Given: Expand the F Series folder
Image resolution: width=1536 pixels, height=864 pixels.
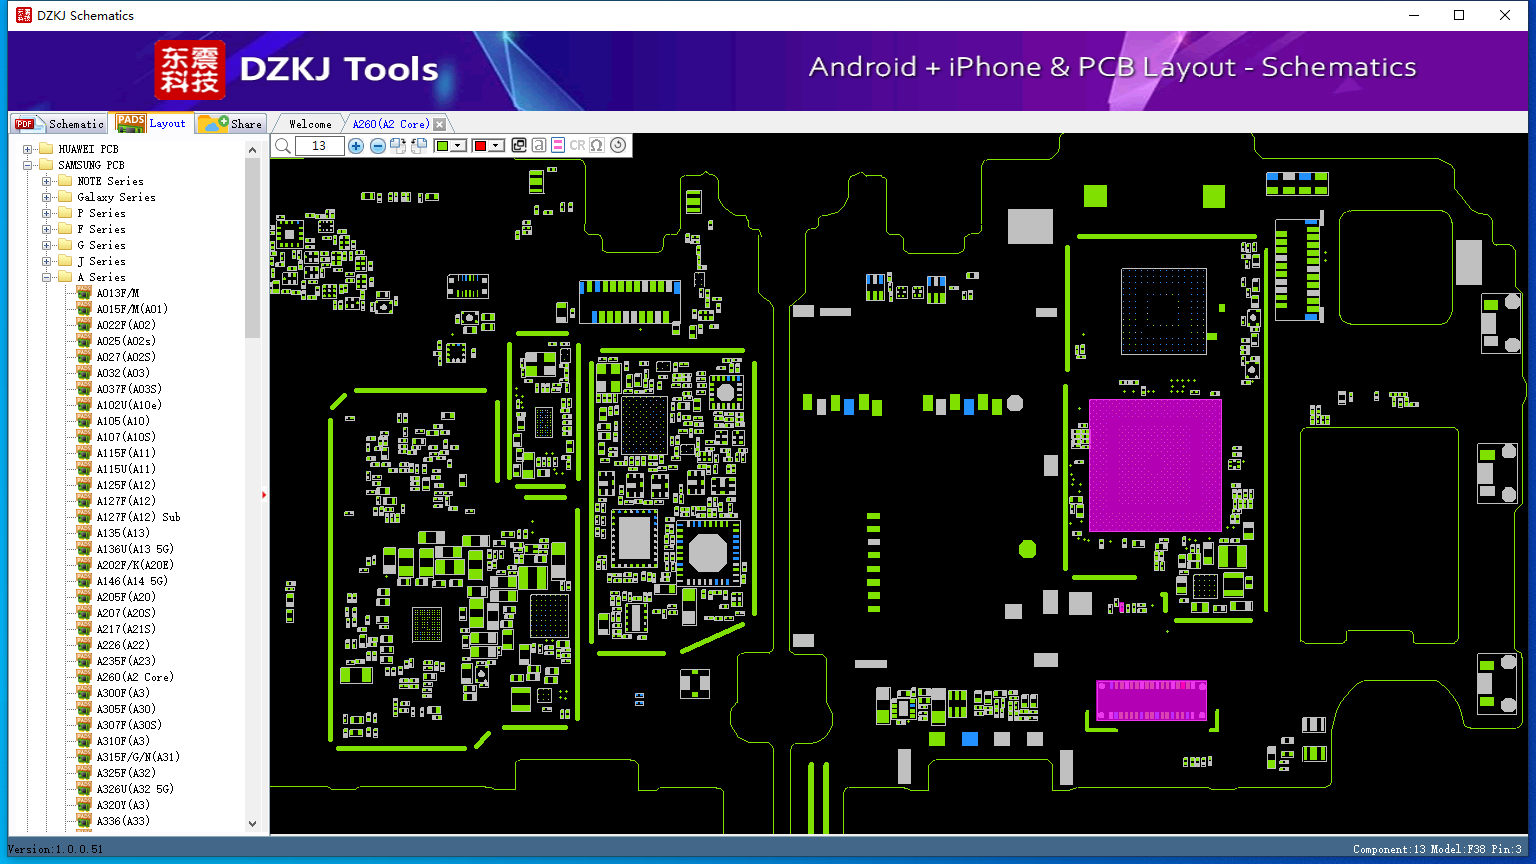Looking at the screenshot, I should (47, 229).
